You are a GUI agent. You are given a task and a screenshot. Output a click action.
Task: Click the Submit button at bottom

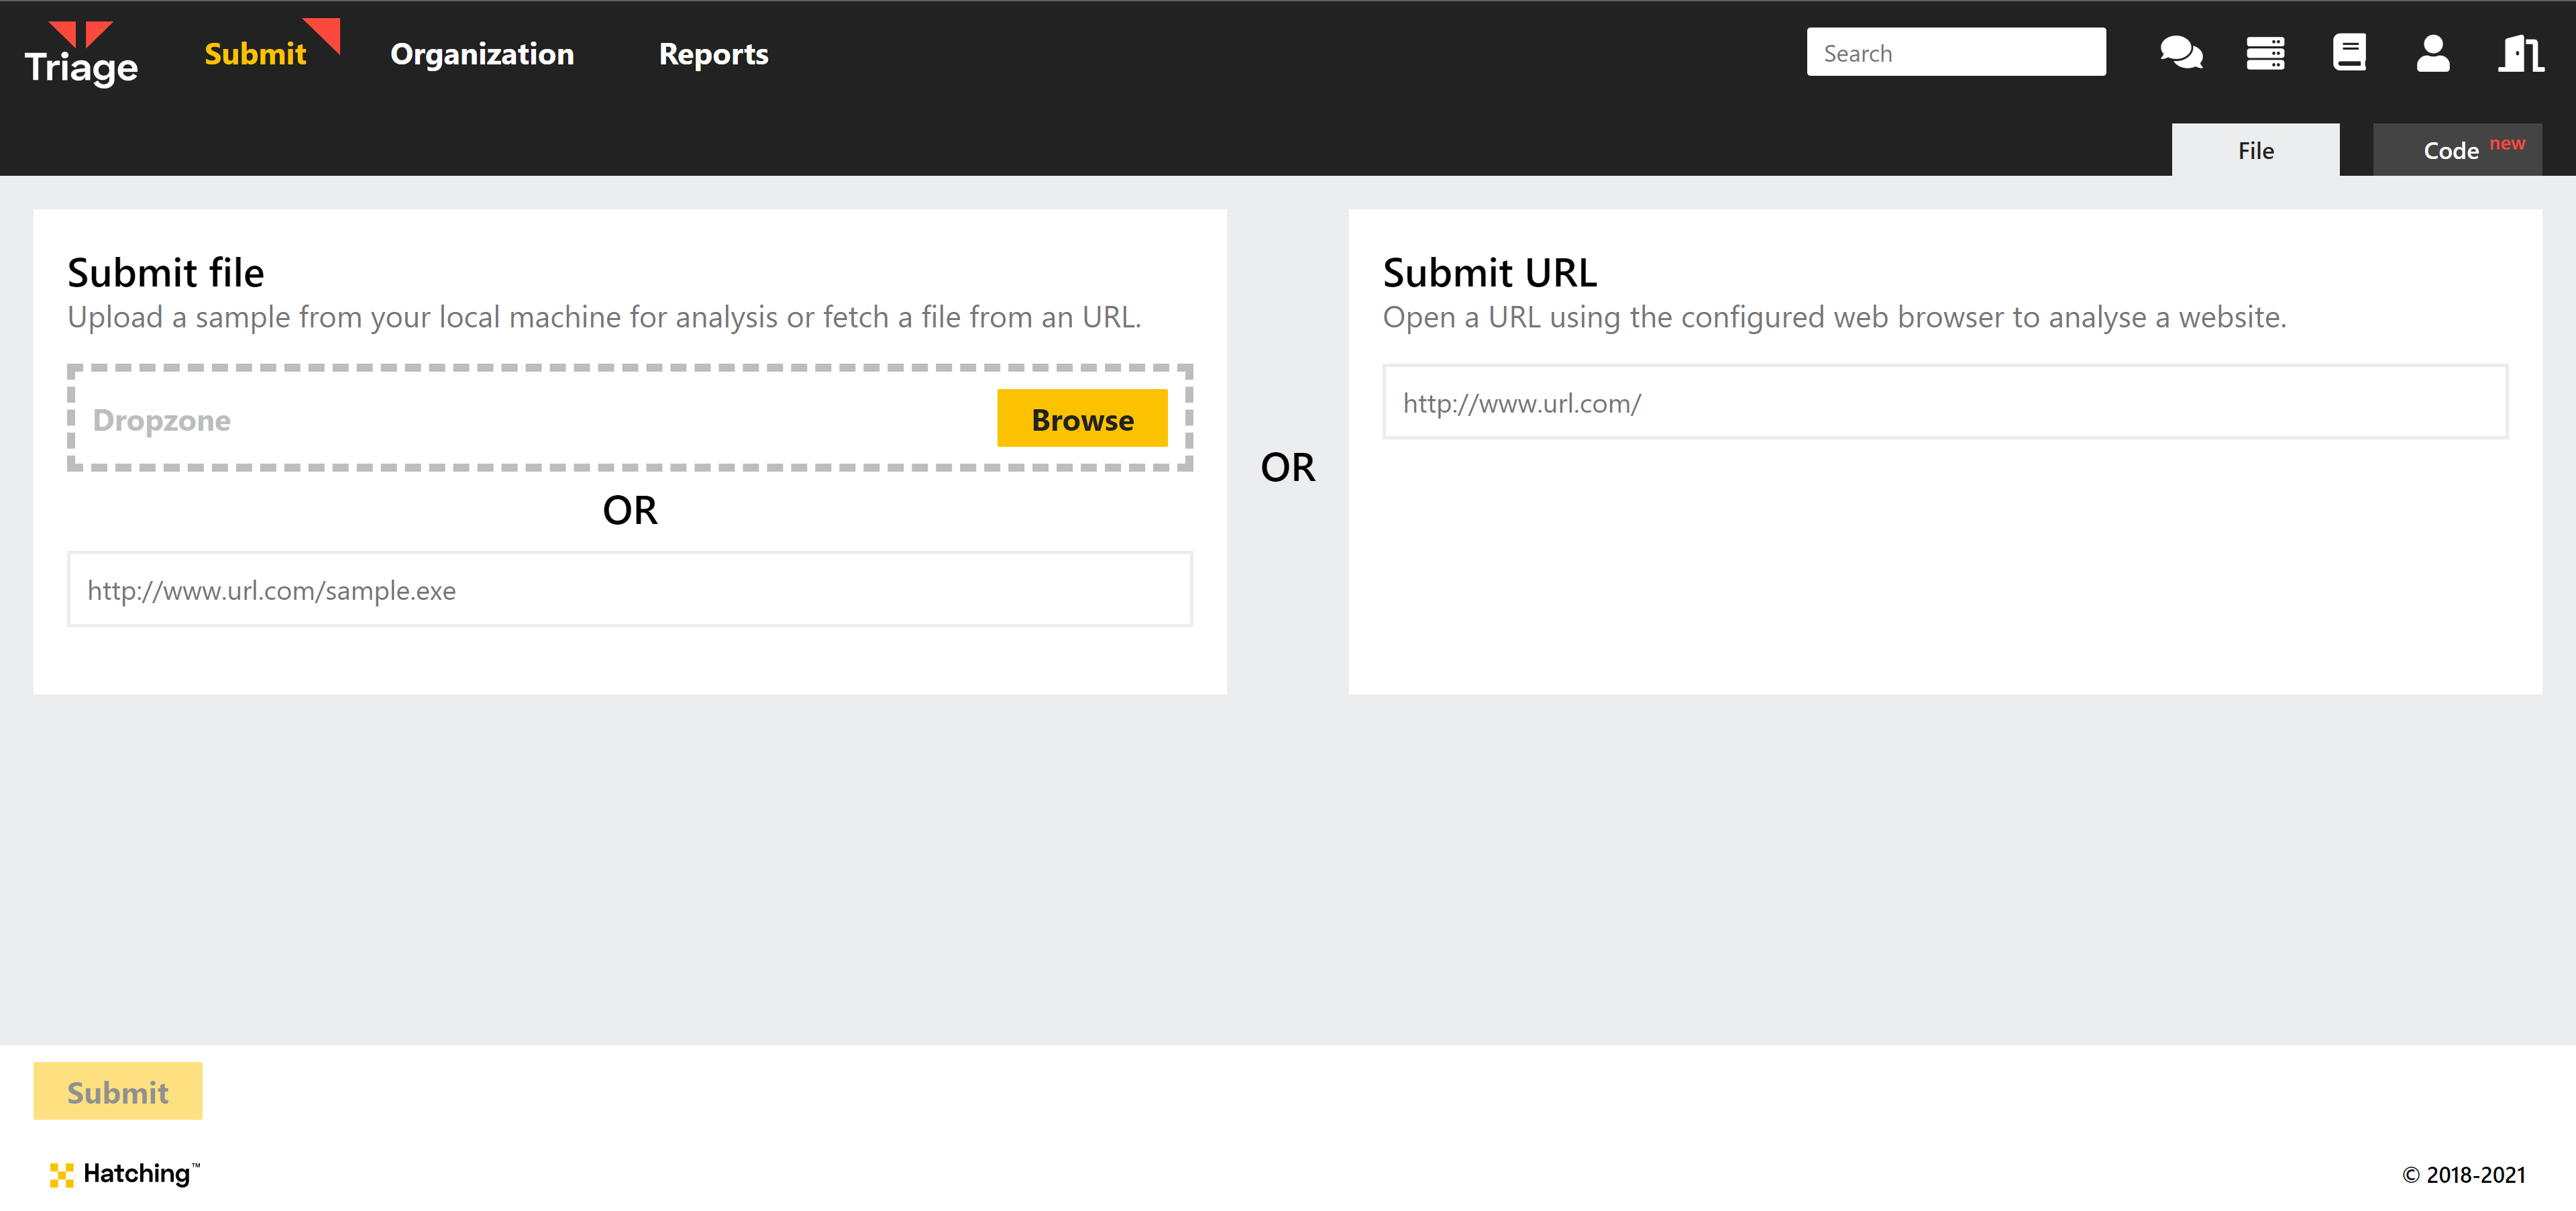[118, 1091]
